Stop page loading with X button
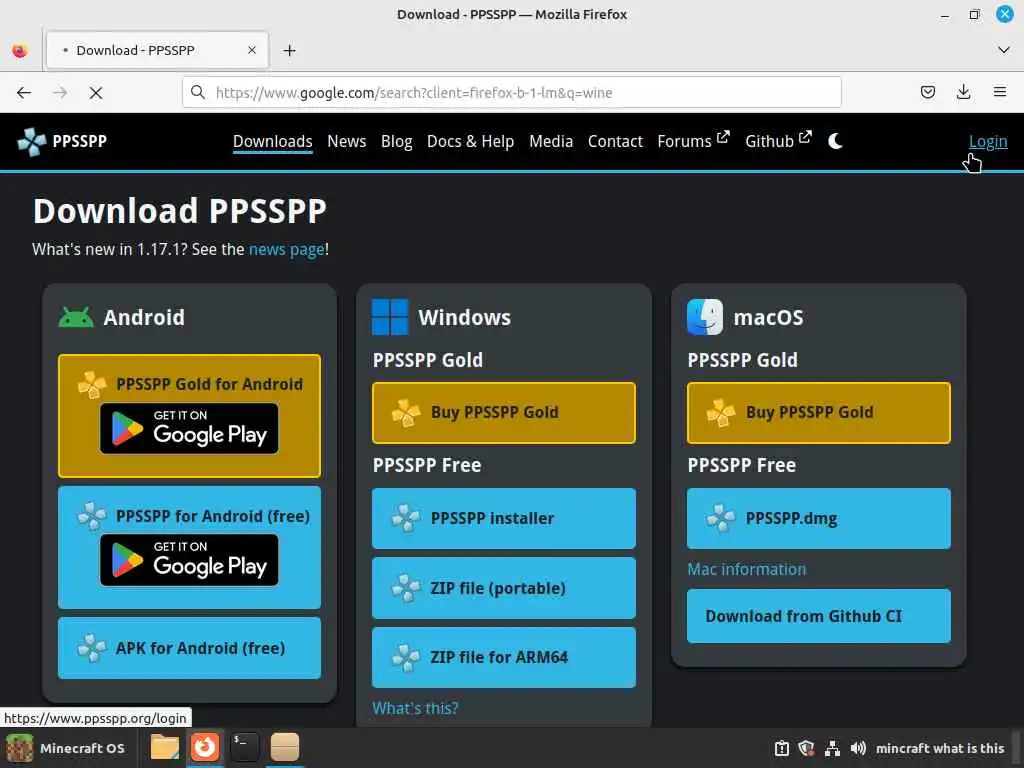The width and height of the screenshot is (1024, 768). (x=96, y=93)
